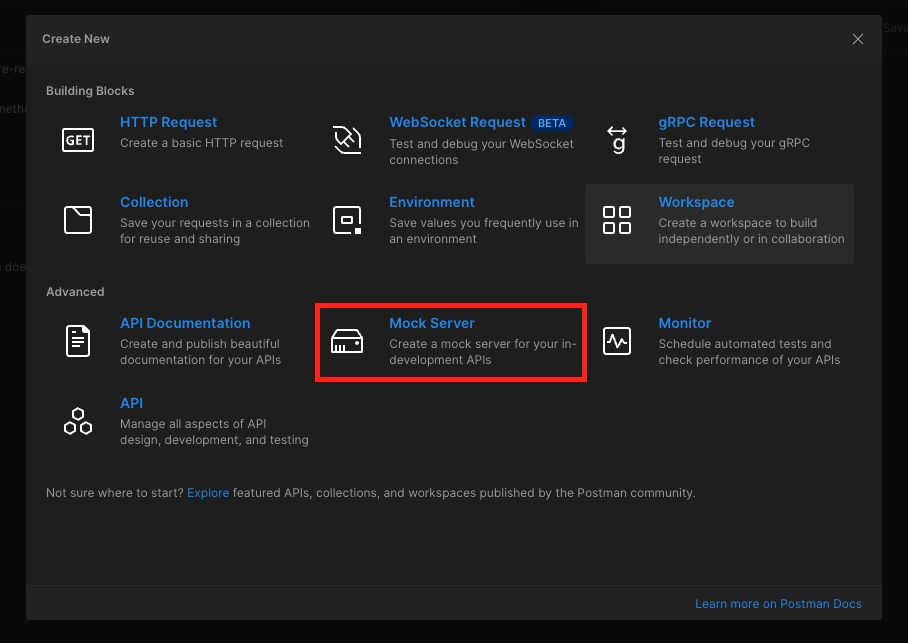Choose the Collection title link

tap(154, 202)
